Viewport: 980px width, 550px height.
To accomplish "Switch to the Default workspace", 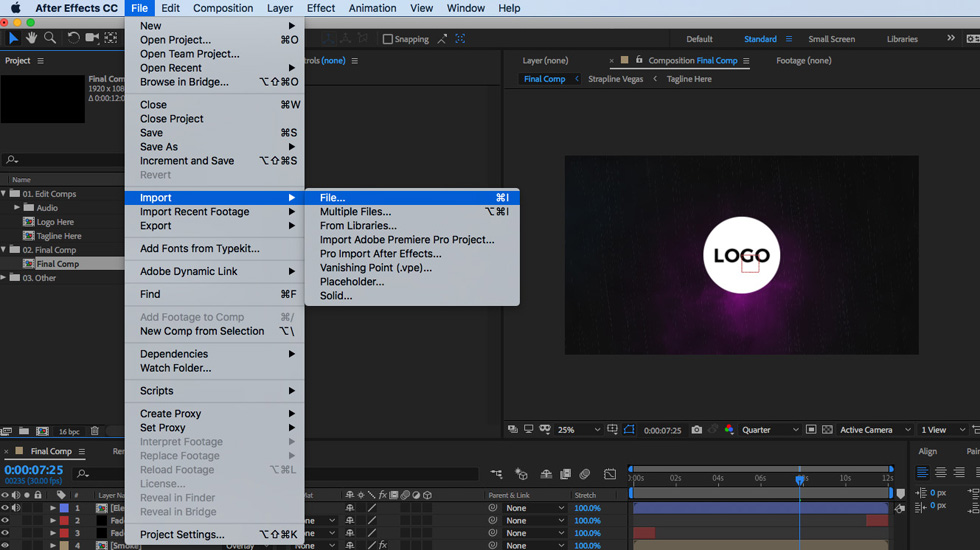I will 699,39.
